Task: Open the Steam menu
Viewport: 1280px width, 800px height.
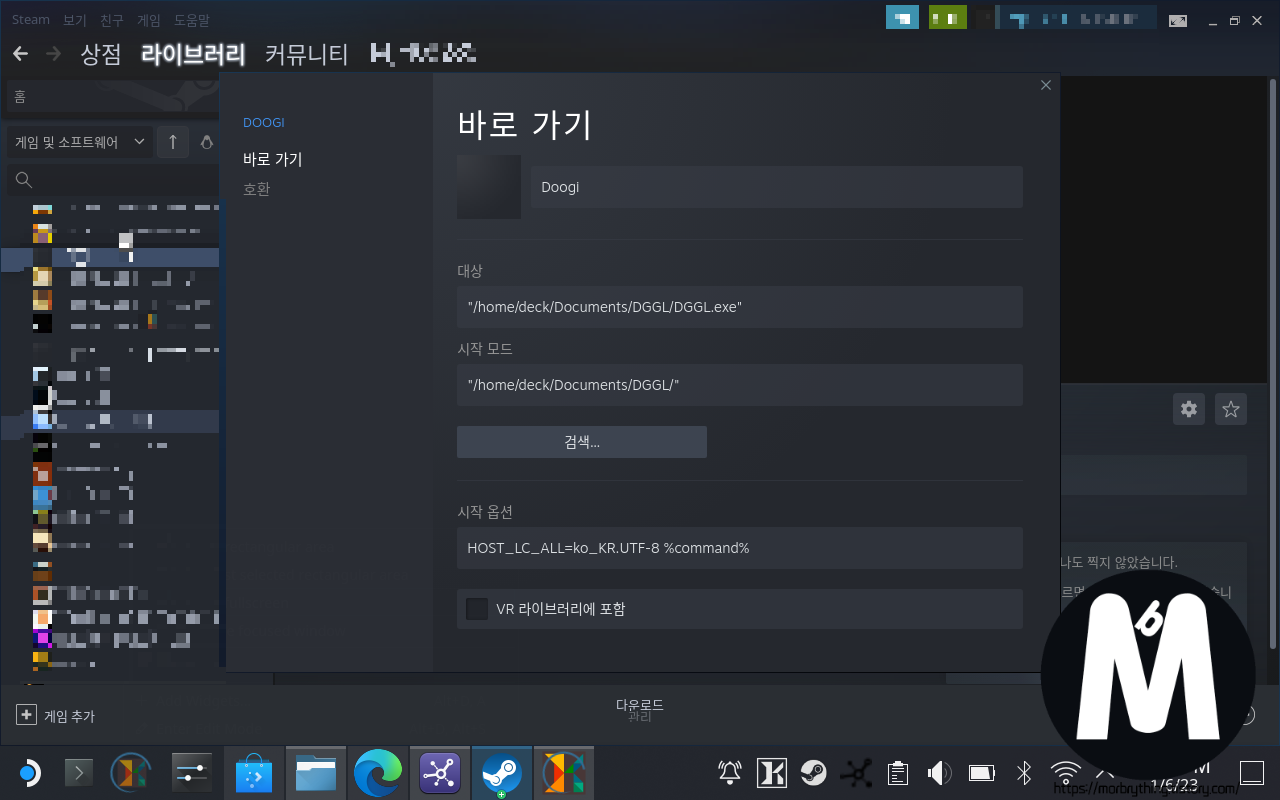Action: coord(31,20)
